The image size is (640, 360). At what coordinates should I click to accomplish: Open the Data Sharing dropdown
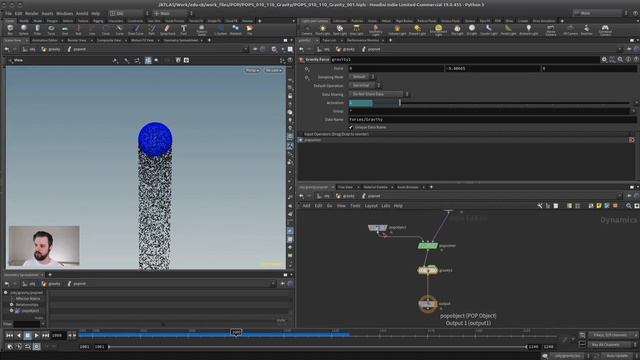coord(379,94)
